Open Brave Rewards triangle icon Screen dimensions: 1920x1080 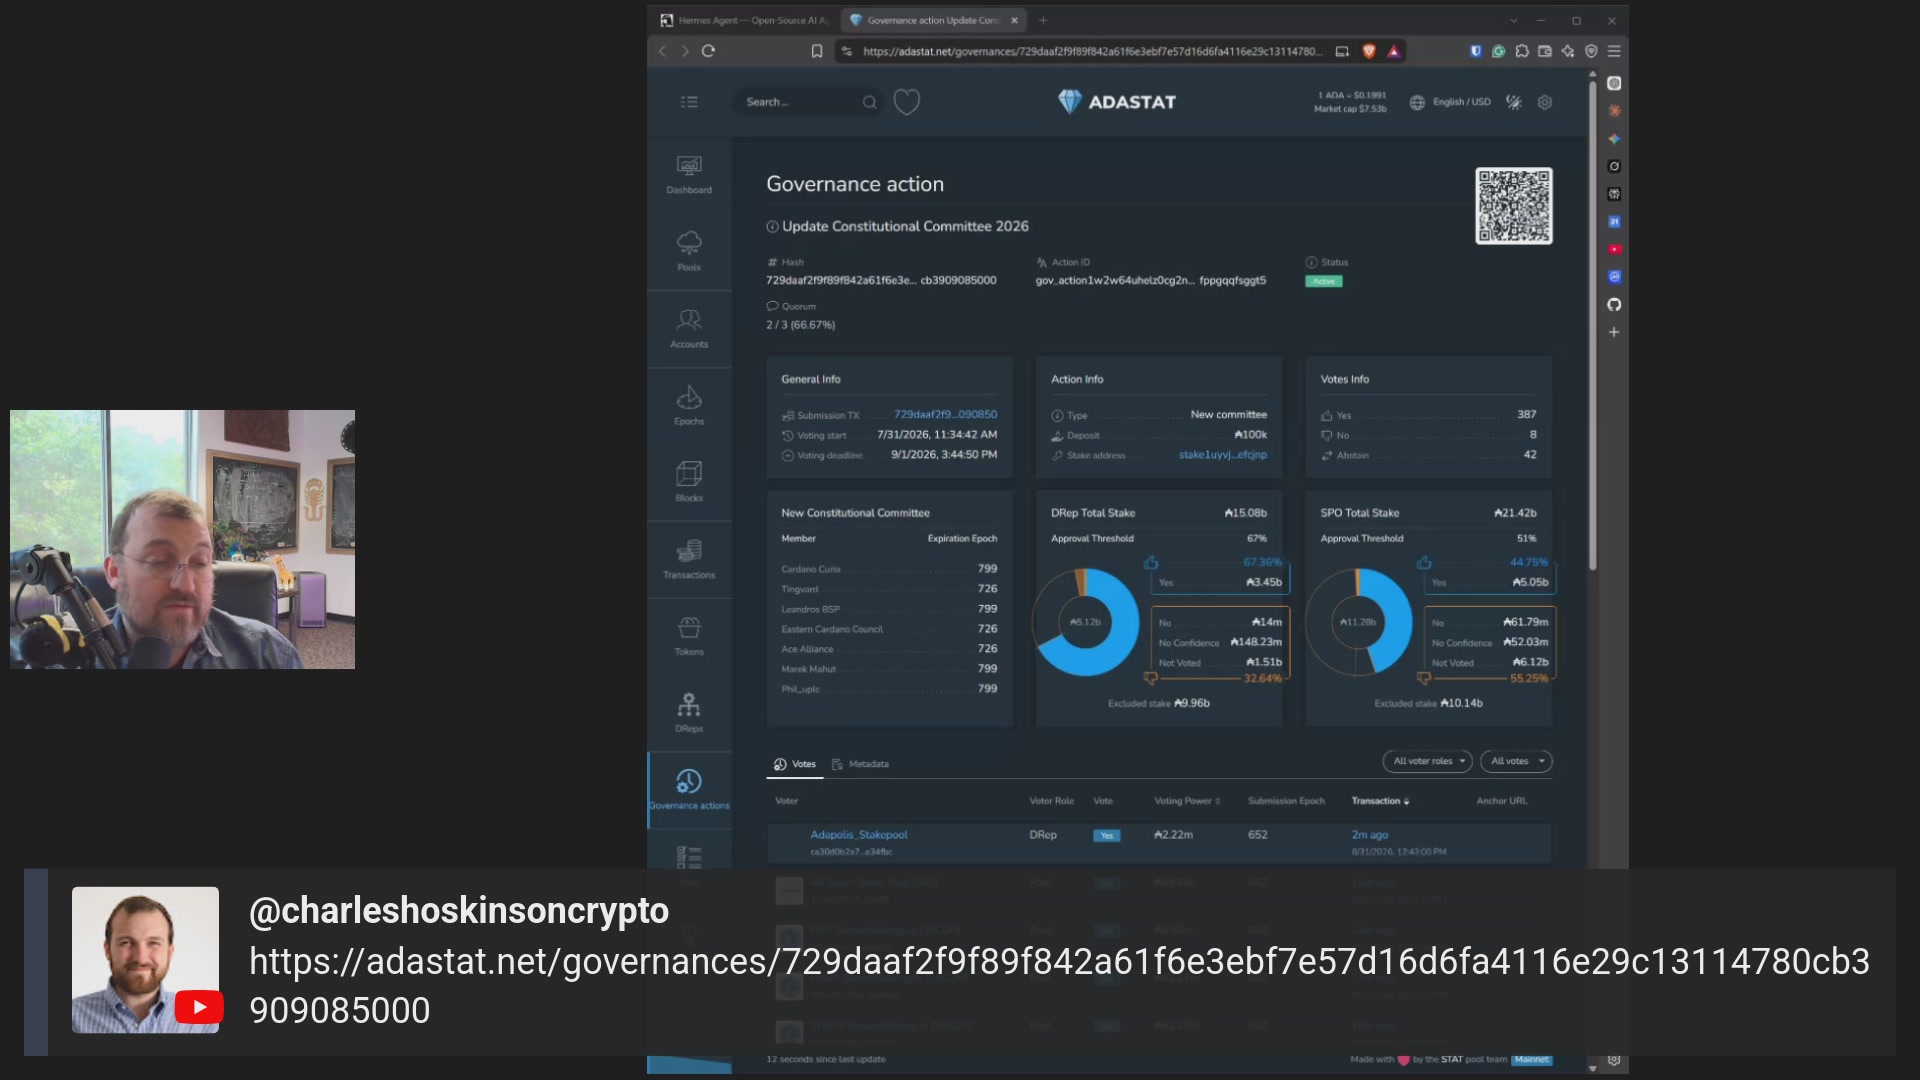coord(1393,51)
